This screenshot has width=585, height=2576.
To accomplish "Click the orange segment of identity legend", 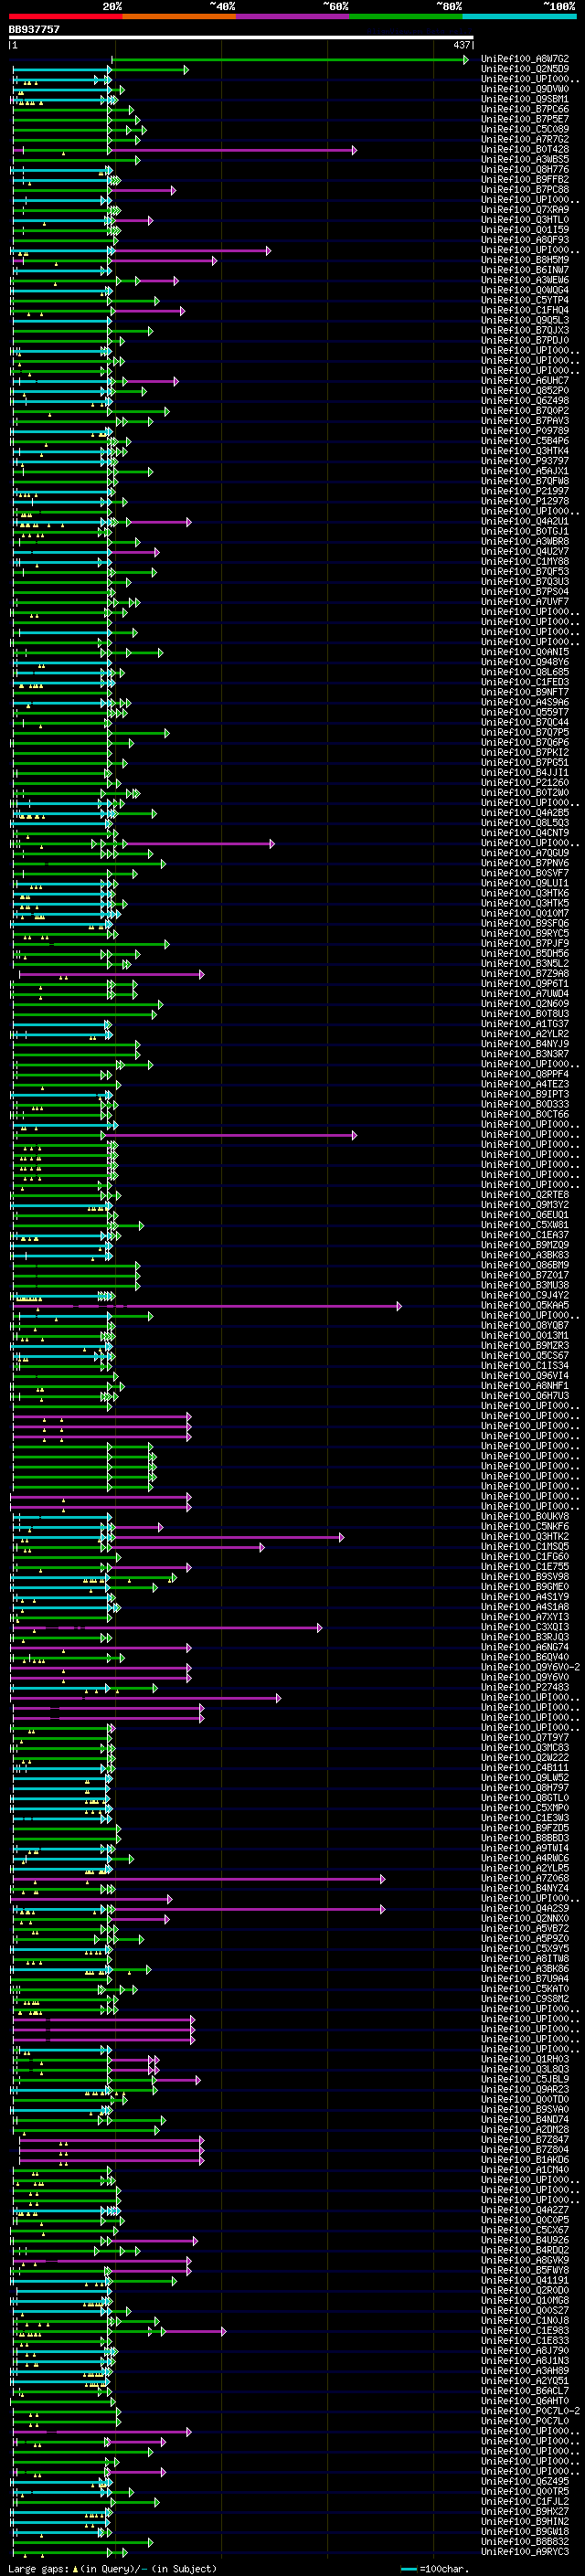I will click(x=179, y=16).
